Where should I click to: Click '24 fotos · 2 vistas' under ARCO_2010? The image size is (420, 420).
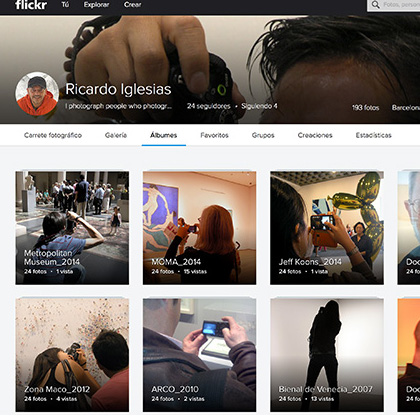(178, 399)
